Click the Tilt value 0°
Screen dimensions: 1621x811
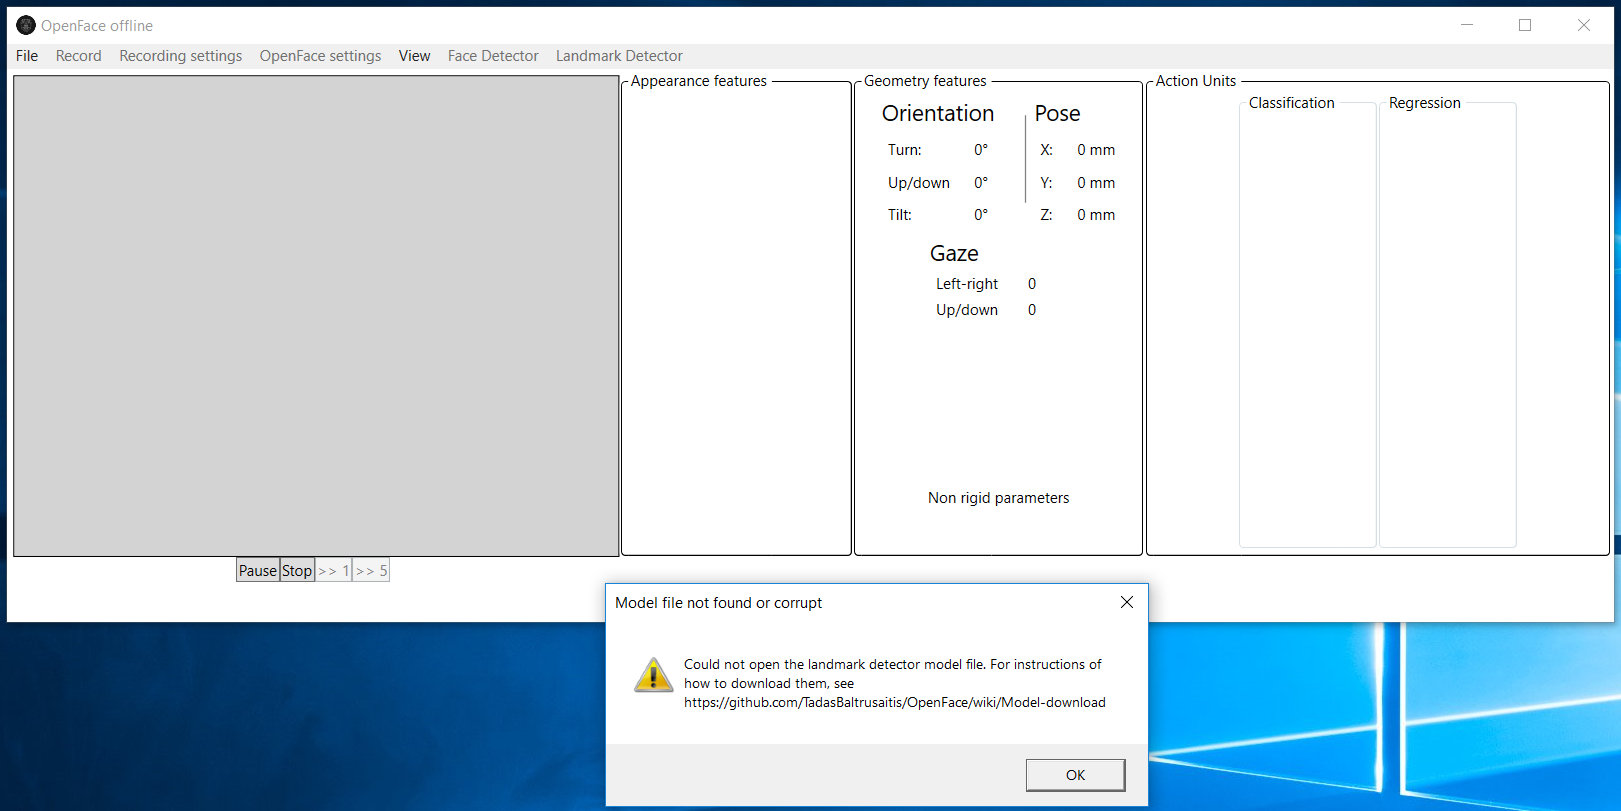pyautogui.click(x=981, y=215)
